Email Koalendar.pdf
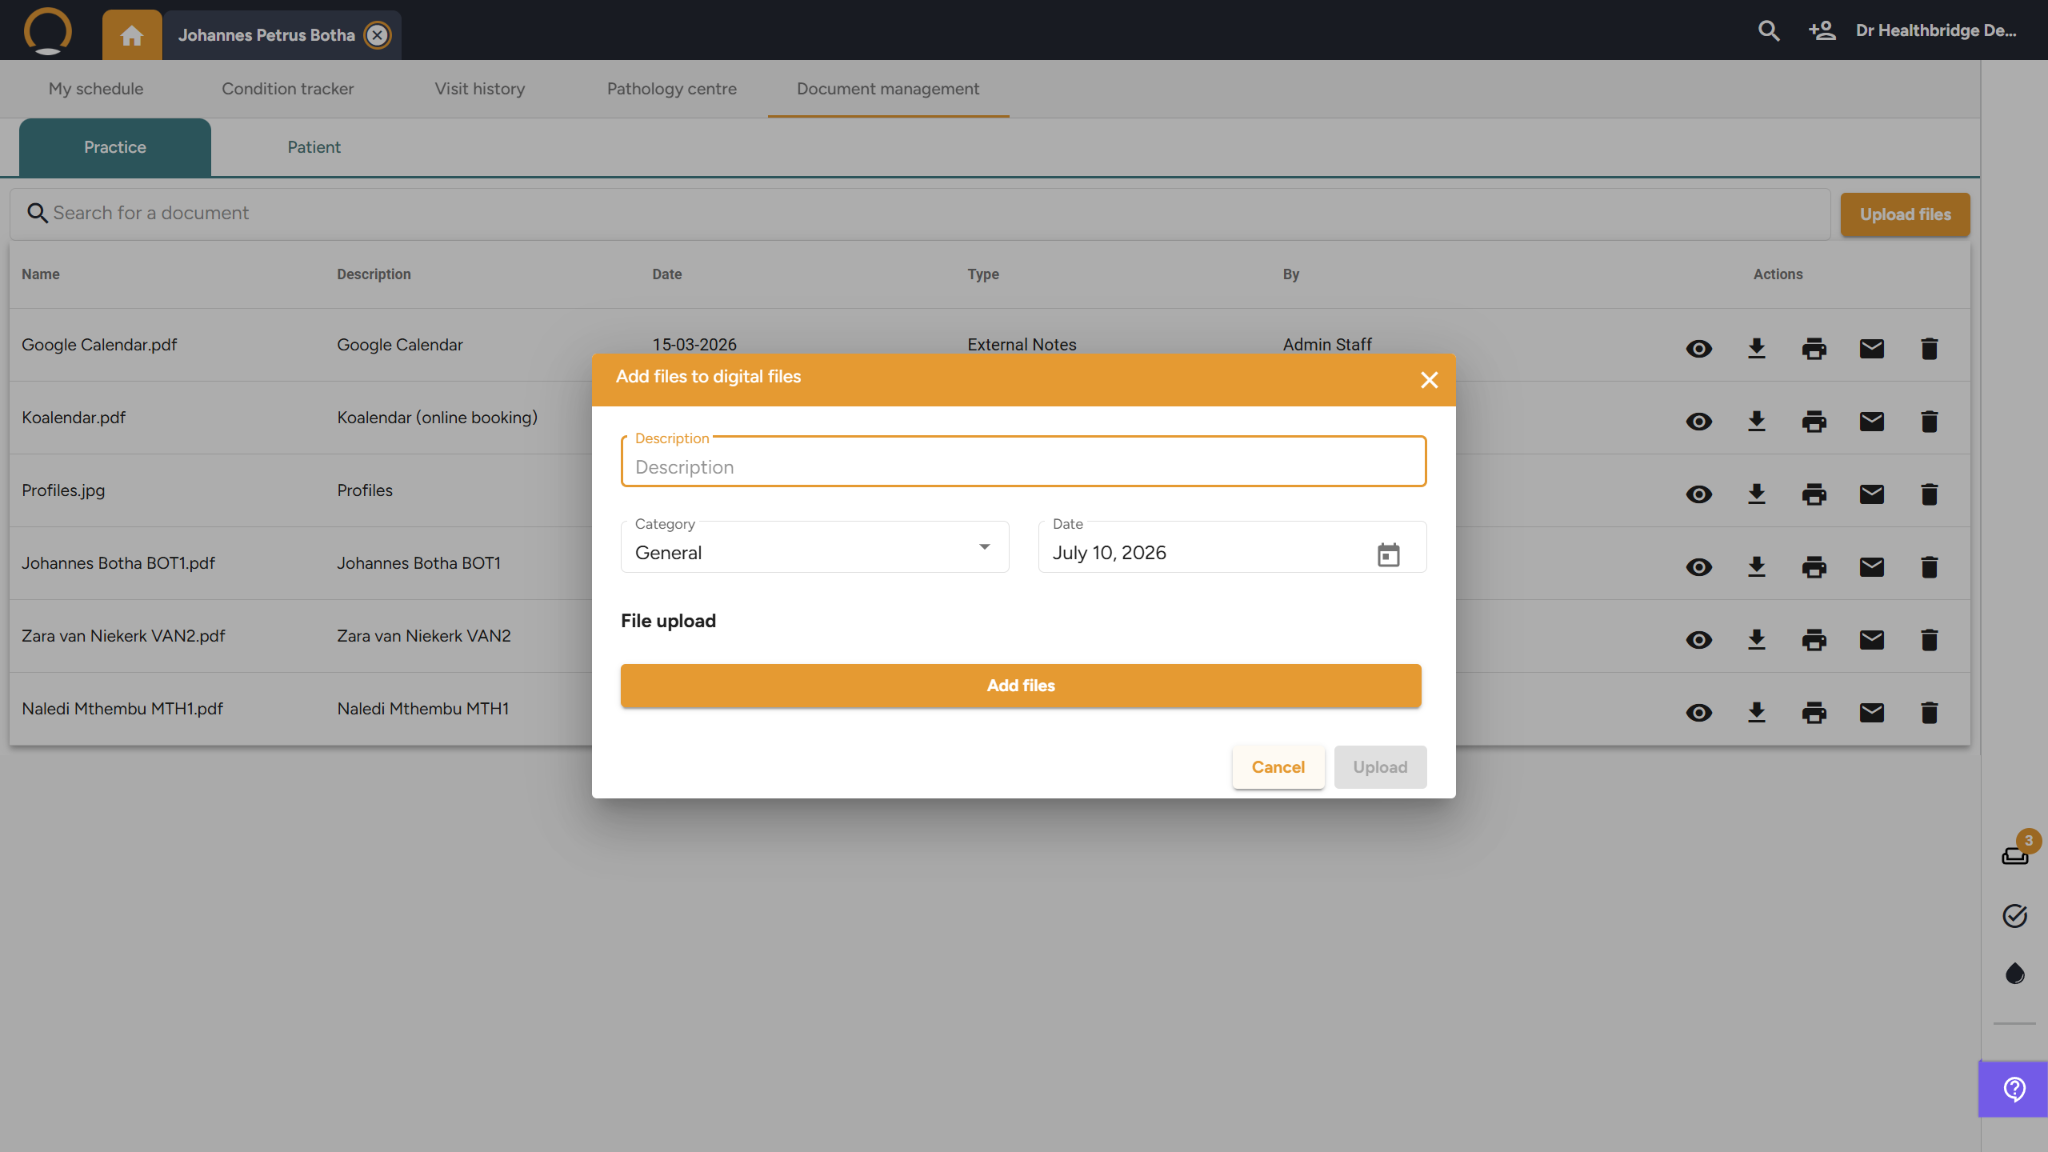 1872,422
